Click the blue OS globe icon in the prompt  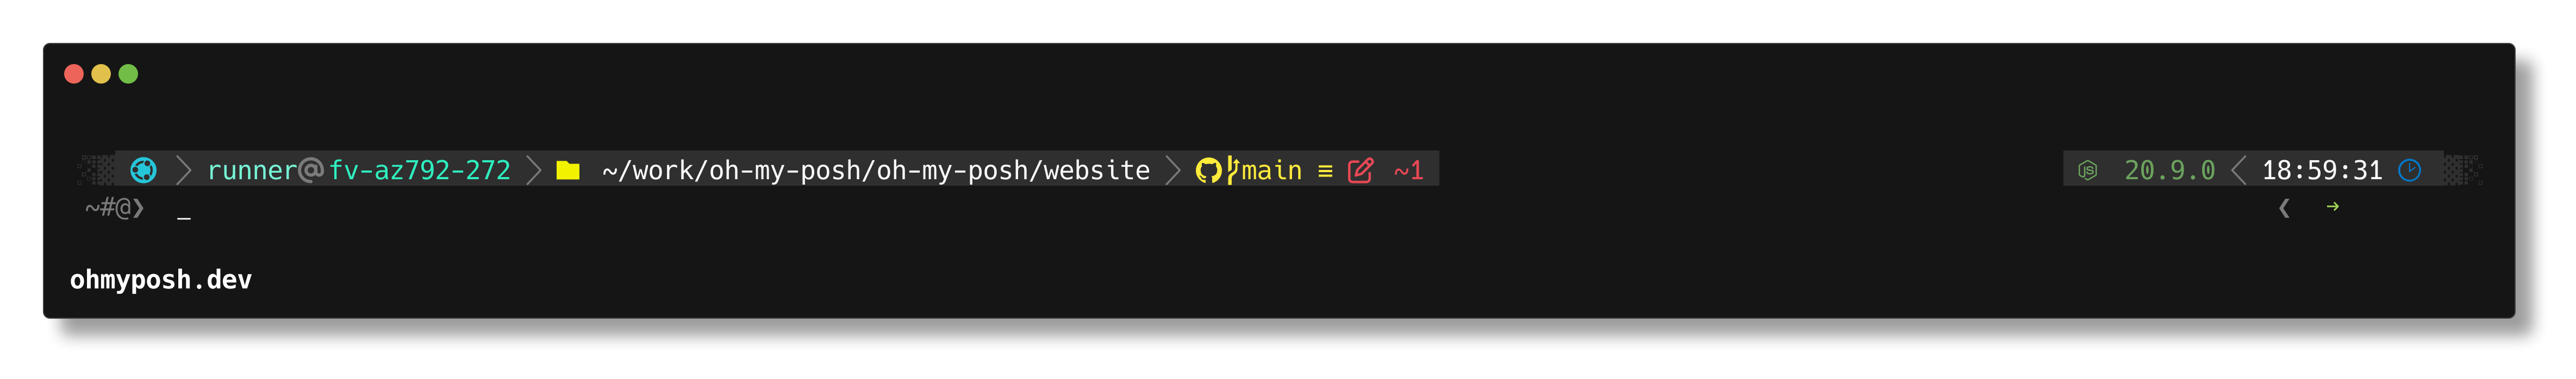click(144, 170)
